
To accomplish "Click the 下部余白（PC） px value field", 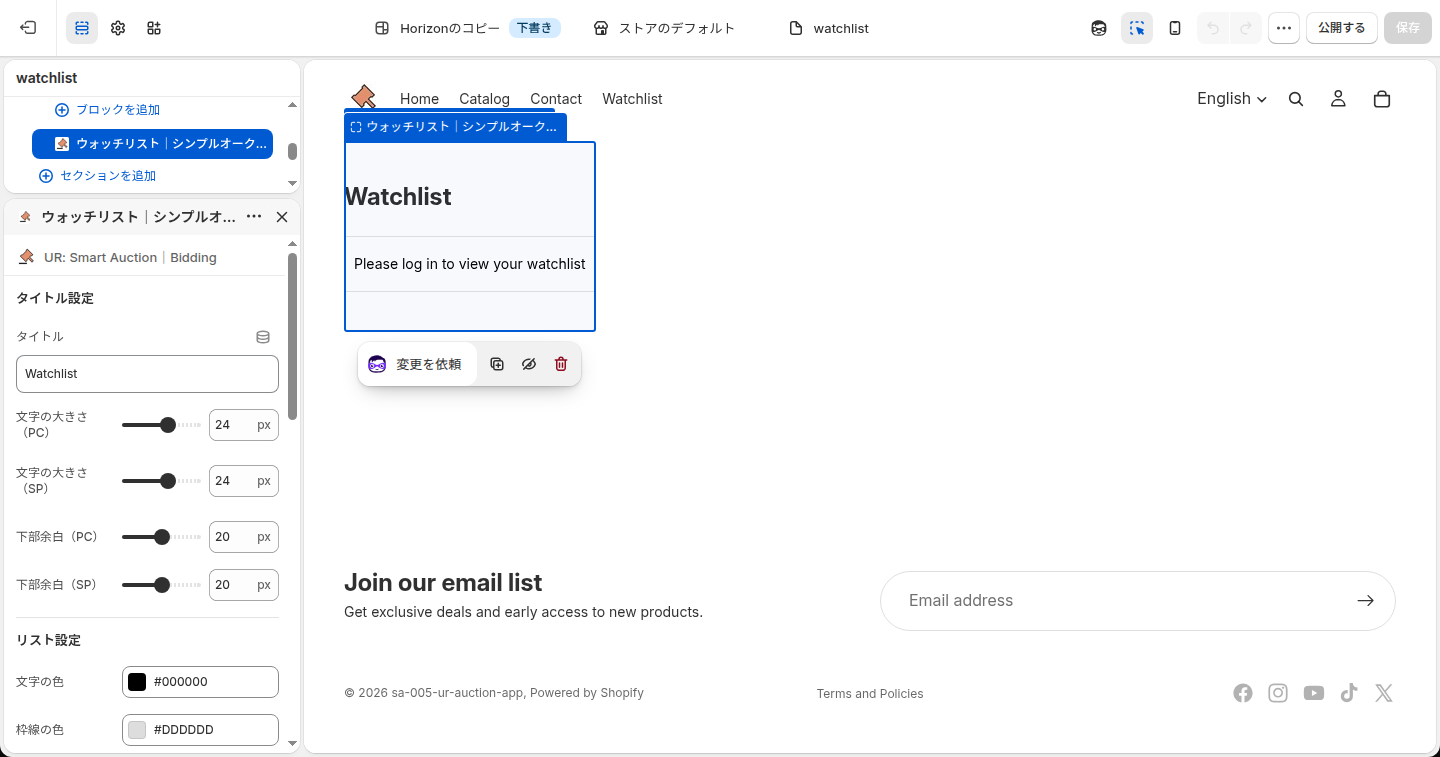I will coord(244,537).
